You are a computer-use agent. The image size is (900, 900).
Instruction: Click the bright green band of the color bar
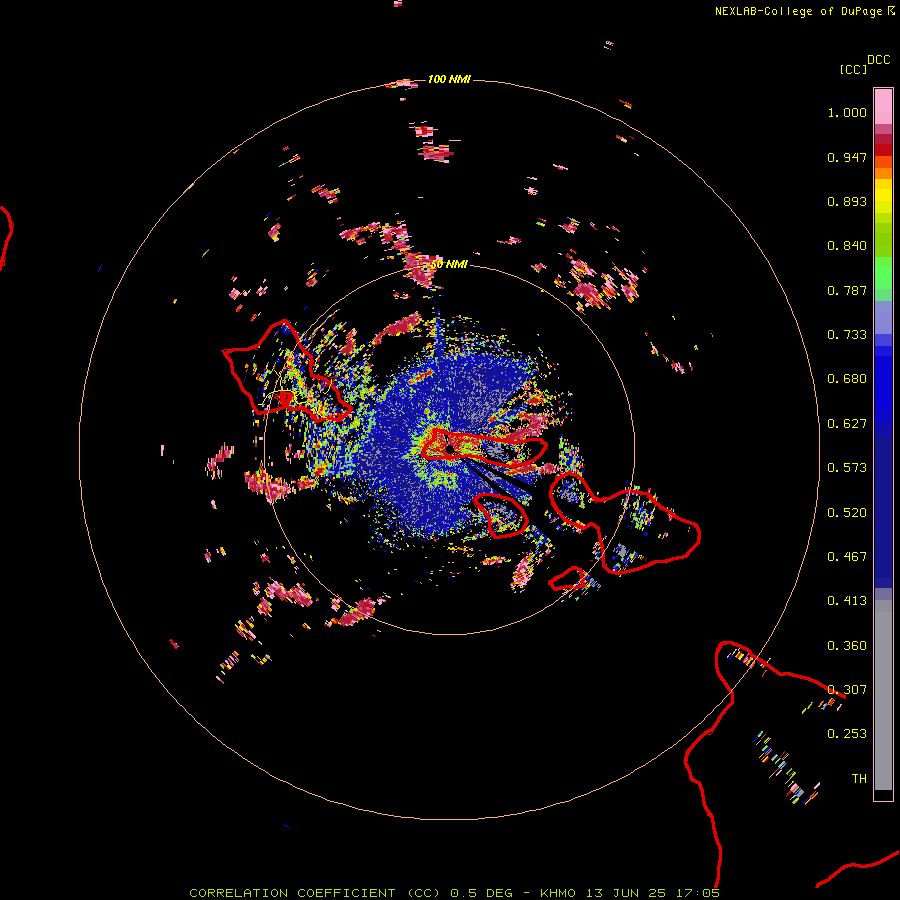[883, 273]
